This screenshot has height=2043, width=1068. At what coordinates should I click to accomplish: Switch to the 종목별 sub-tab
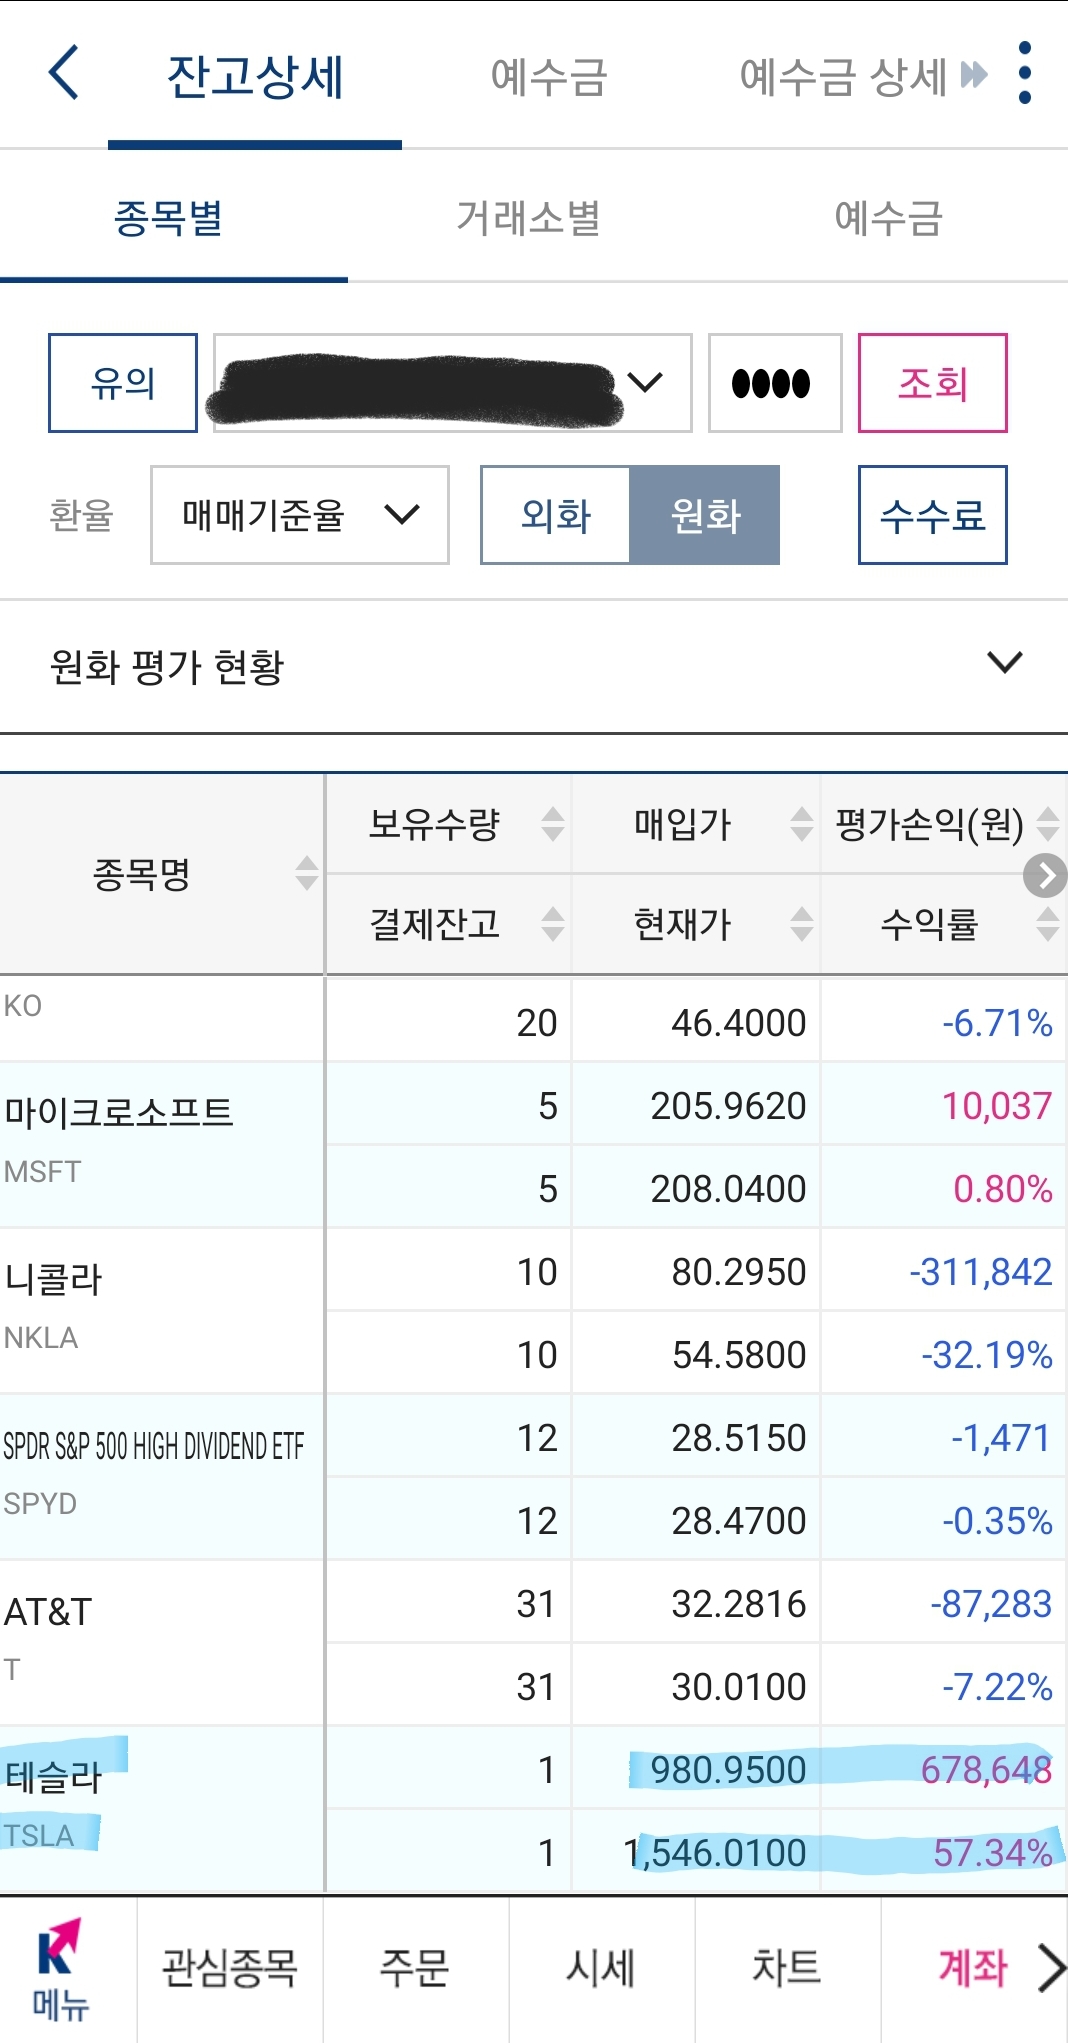pos(170,218)
